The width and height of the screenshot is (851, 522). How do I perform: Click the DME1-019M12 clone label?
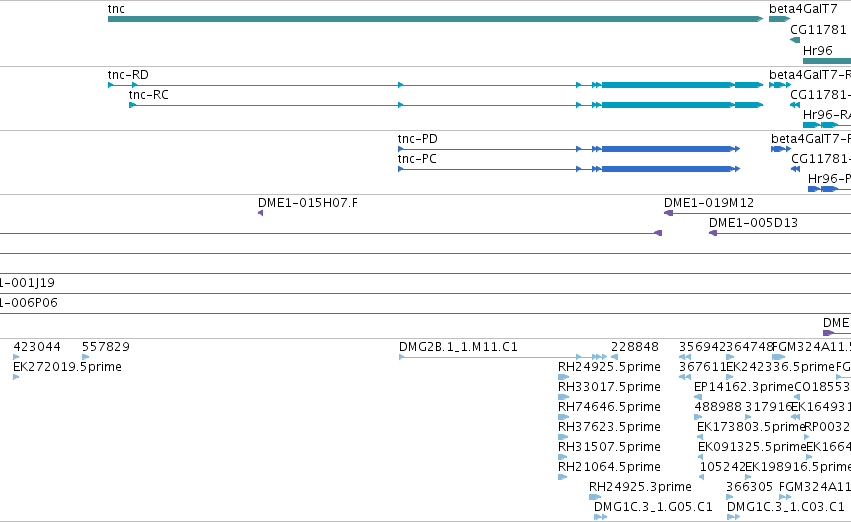(709, 202)
